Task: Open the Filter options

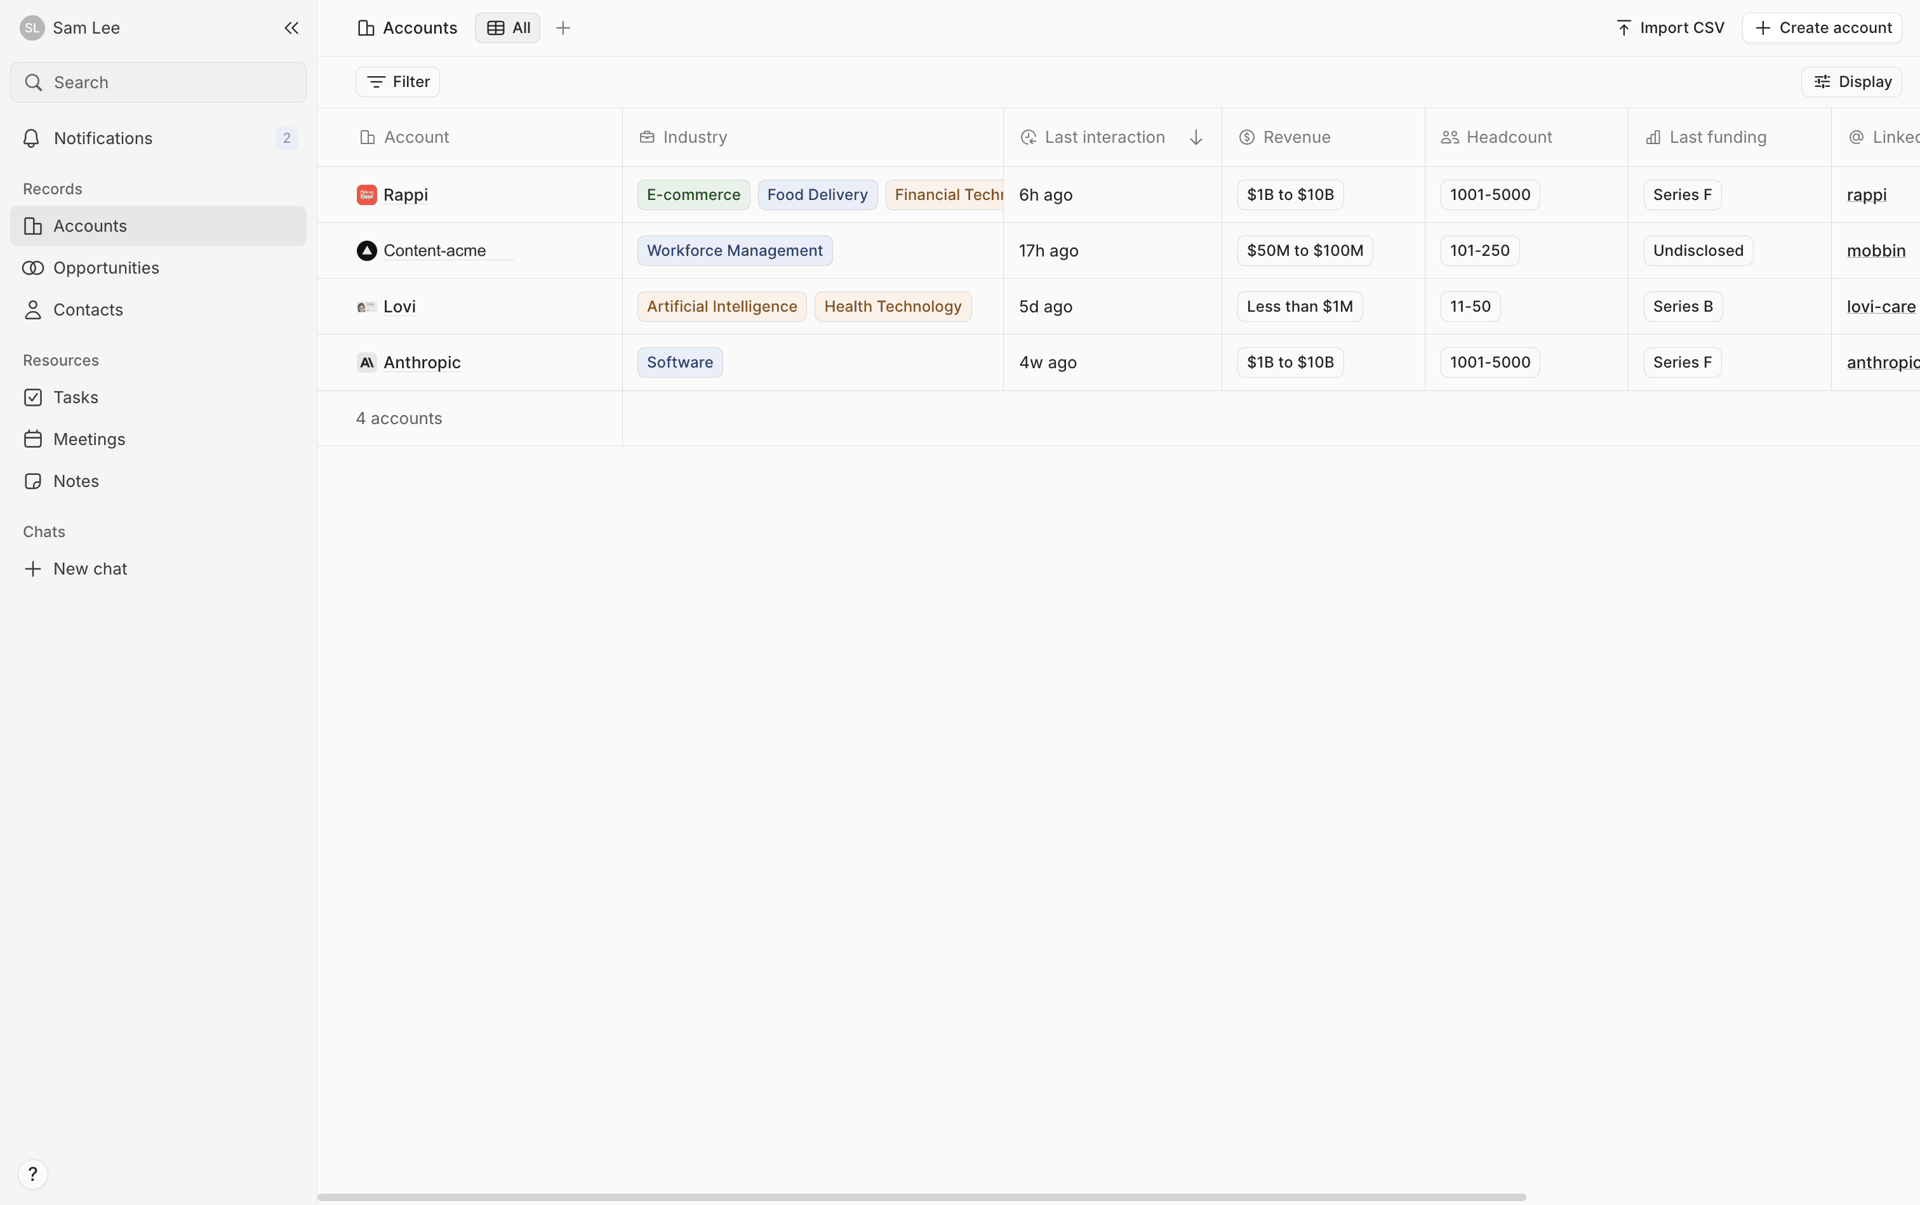Action: pyautogui.click(x=398, y=82)
